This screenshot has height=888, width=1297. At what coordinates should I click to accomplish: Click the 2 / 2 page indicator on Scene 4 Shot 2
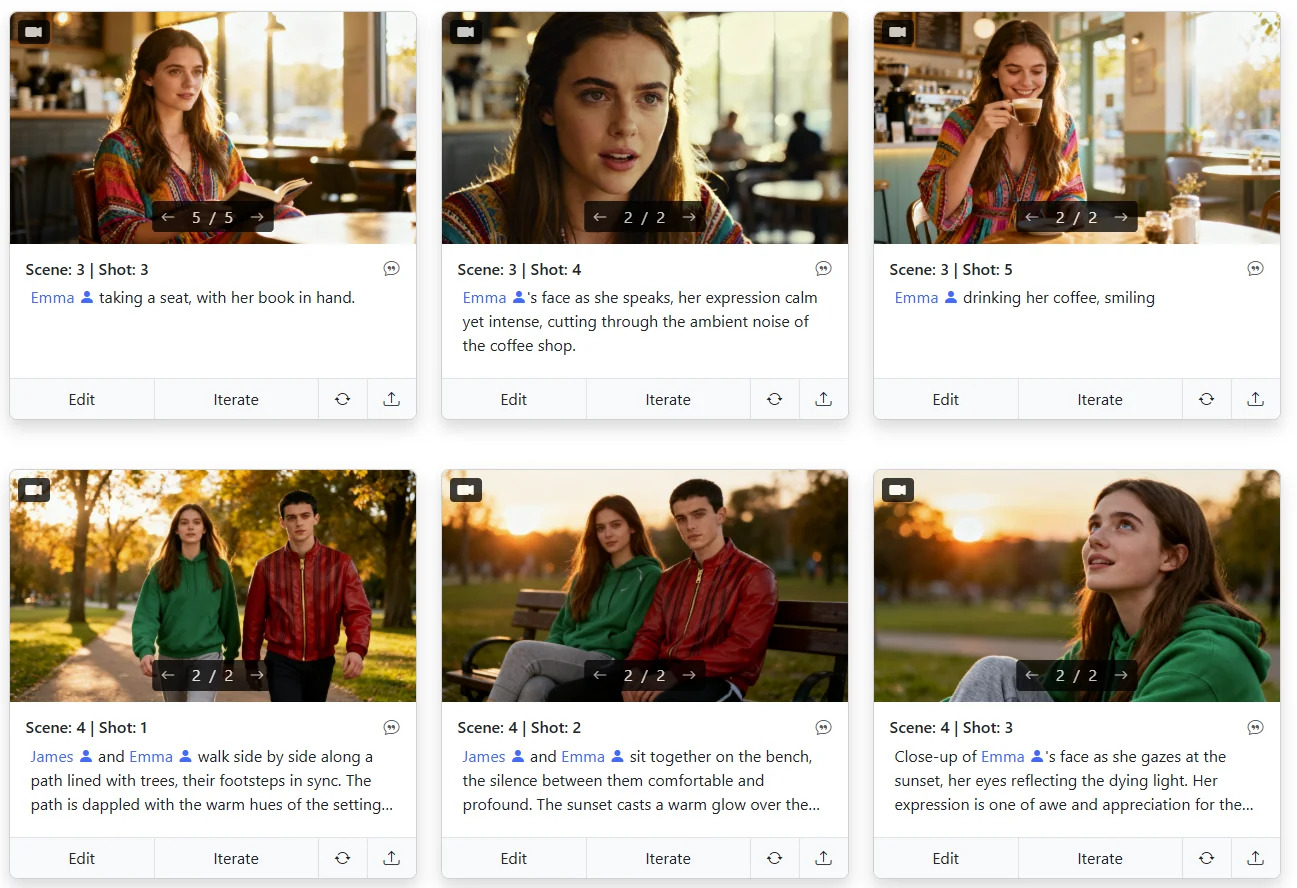[644, 675]
